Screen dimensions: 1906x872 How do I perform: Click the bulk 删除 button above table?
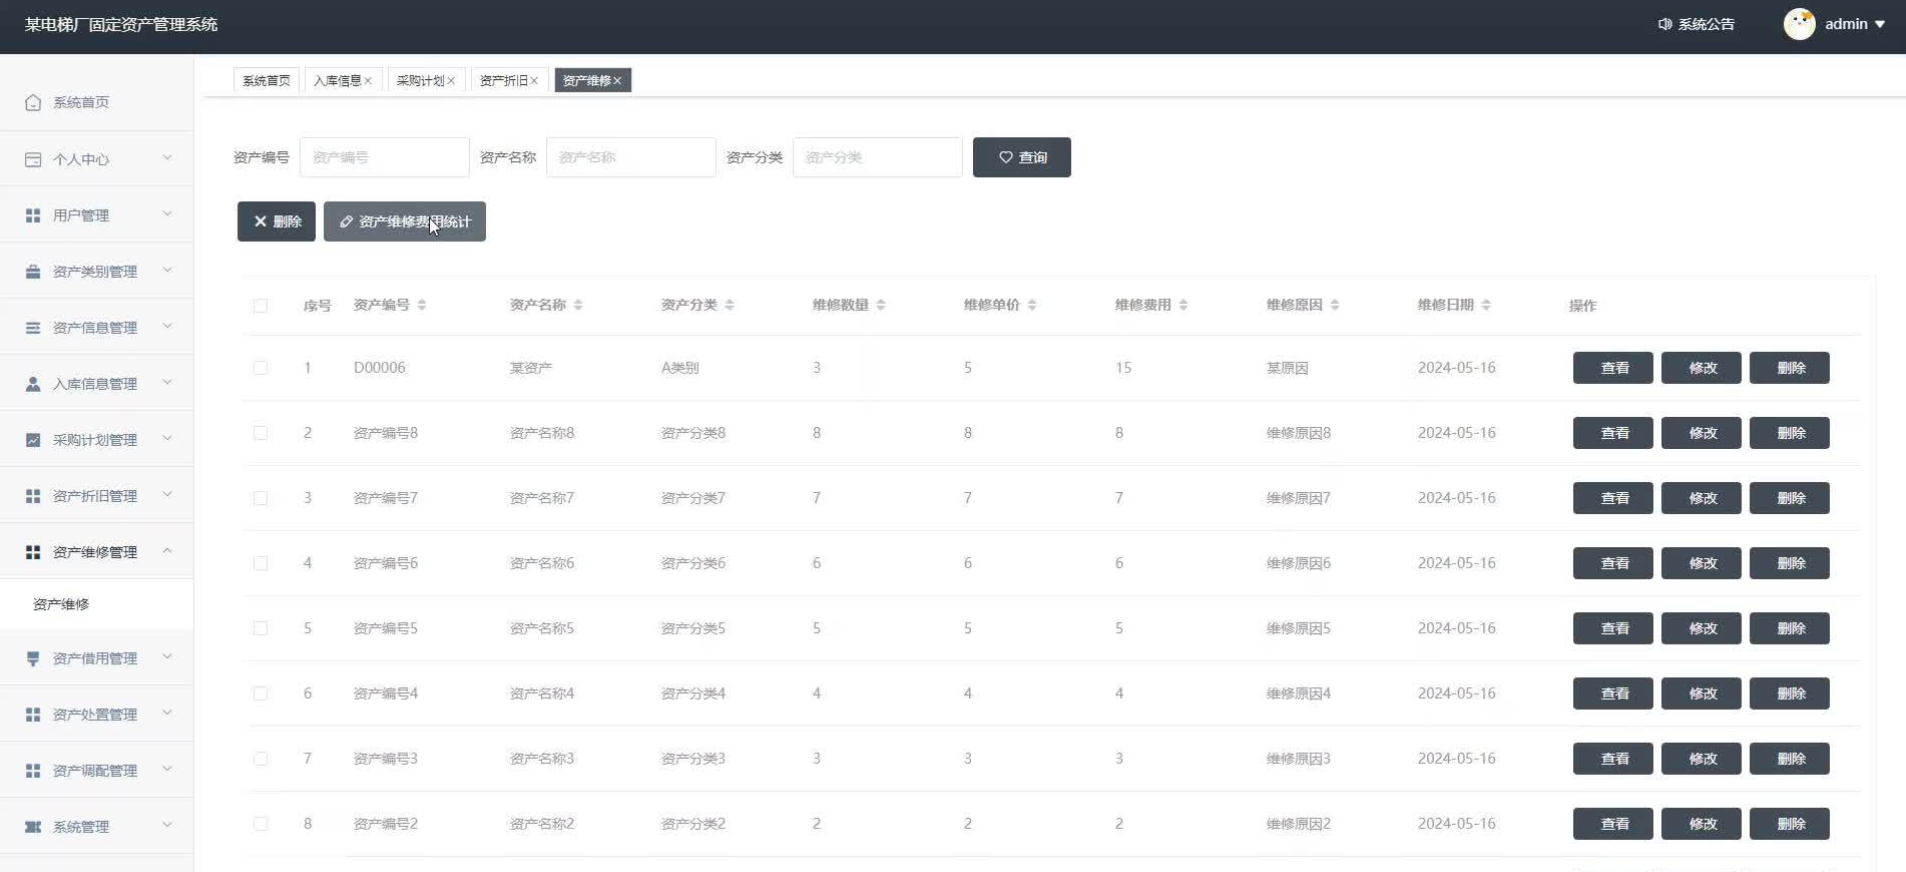pos(276,221)
